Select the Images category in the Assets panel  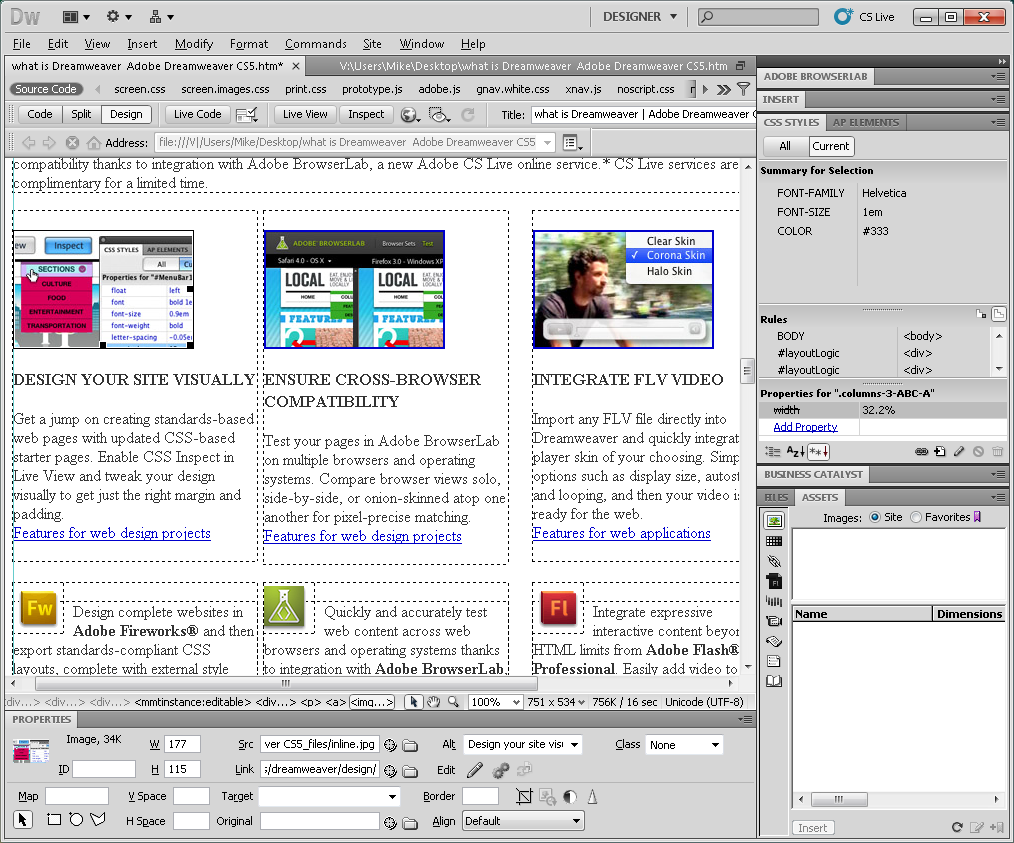(775, 519)
